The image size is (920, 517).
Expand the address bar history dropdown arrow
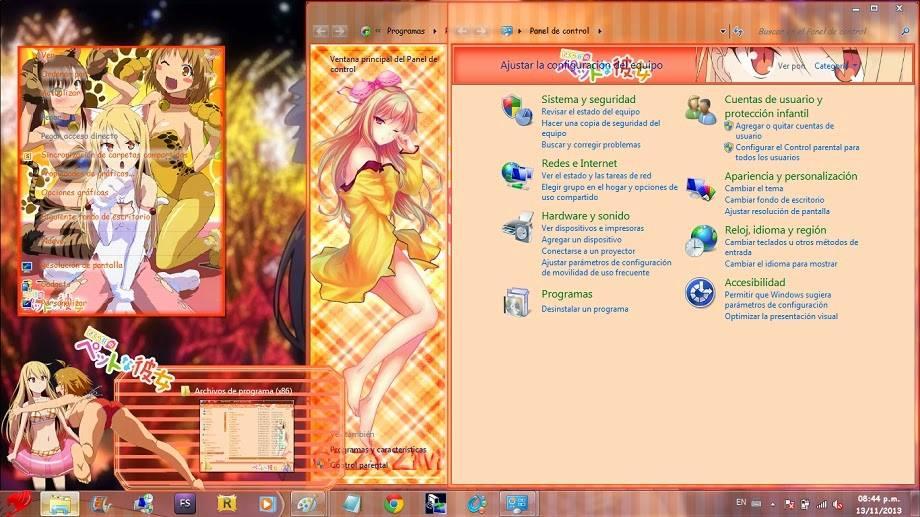[x=723, y=31]
